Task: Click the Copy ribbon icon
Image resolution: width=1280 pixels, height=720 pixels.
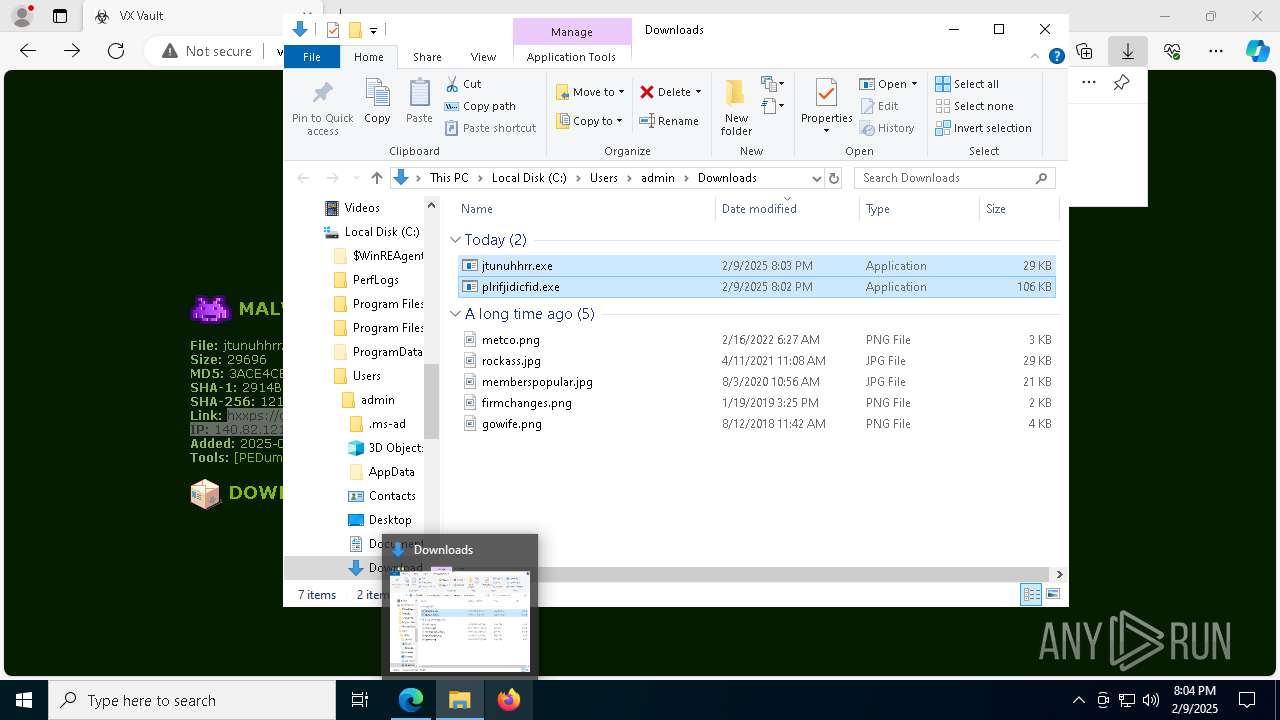Action: (x=377, y=93)
